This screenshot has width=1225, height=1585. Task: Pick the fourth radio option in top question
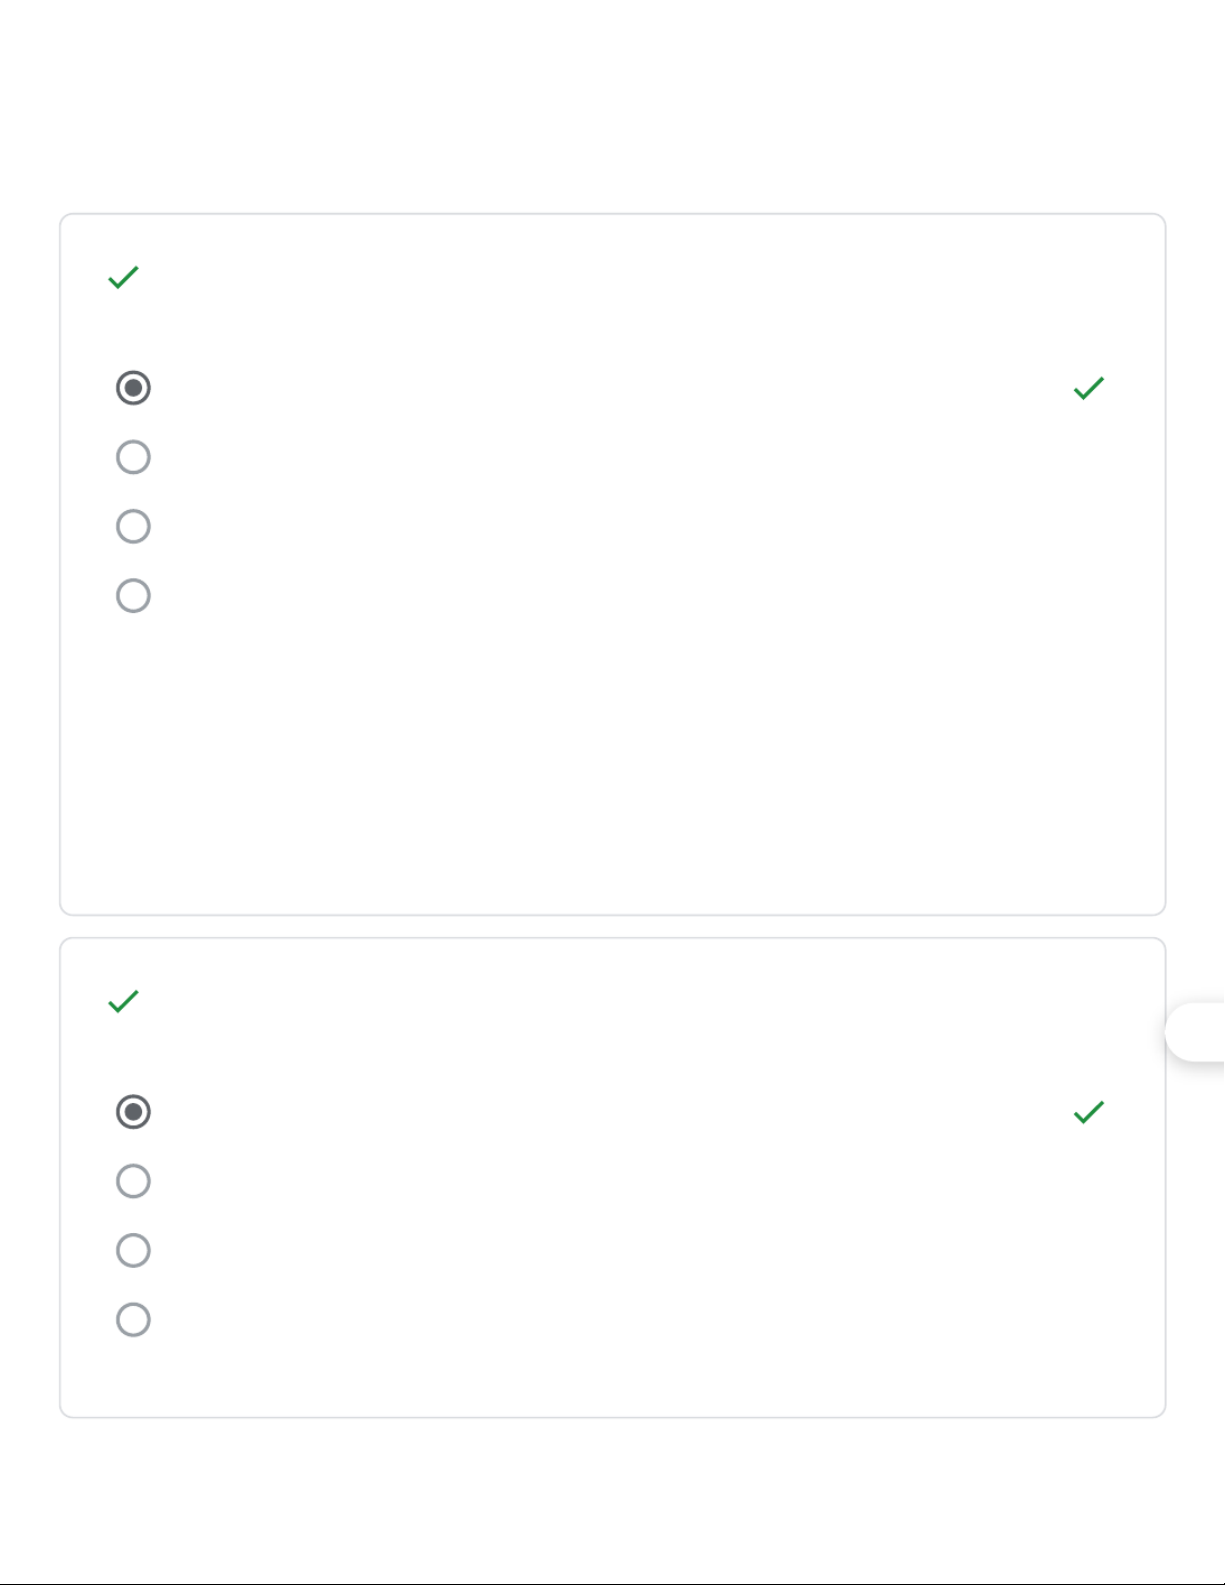(133, 596)
